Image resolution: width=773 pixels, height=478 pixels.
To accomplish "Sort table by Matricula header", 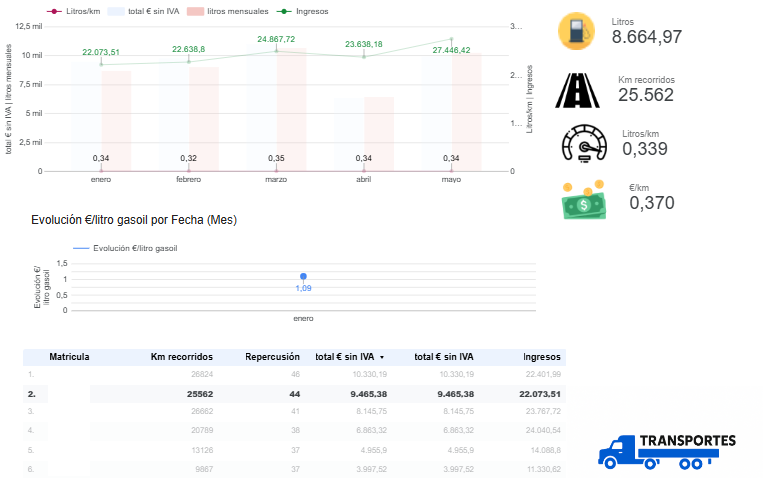I will tap(69, 357).
